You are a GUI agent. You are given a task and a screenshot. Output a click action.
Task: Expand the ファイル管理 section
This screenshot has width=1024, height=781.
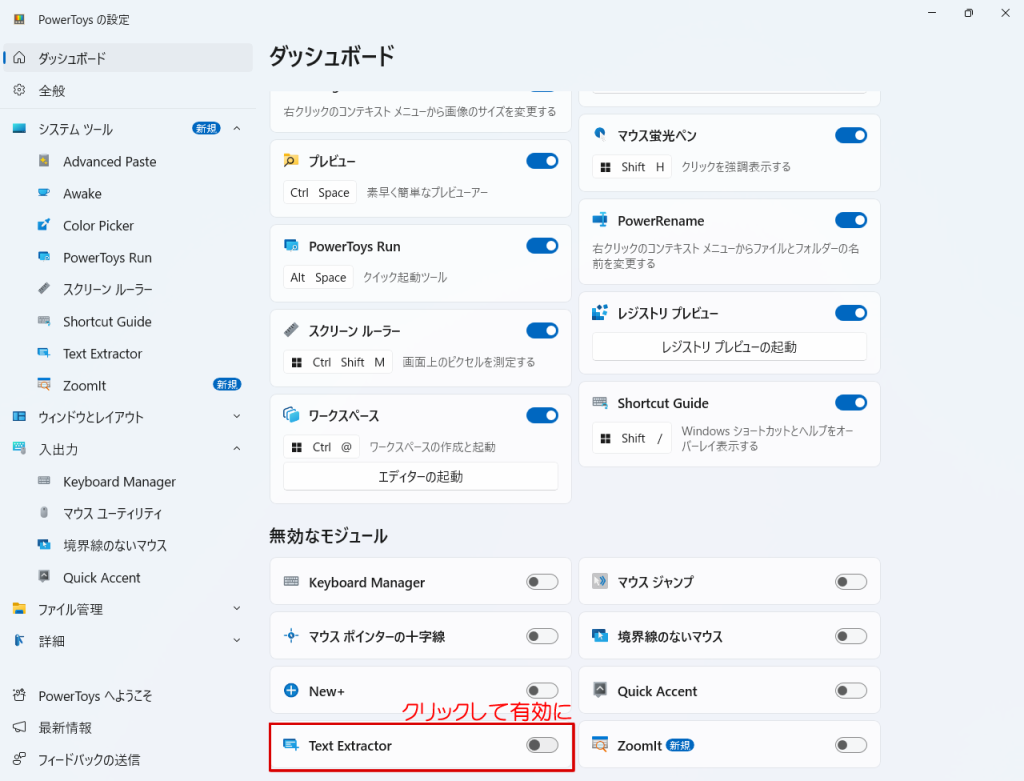(237, 609)
